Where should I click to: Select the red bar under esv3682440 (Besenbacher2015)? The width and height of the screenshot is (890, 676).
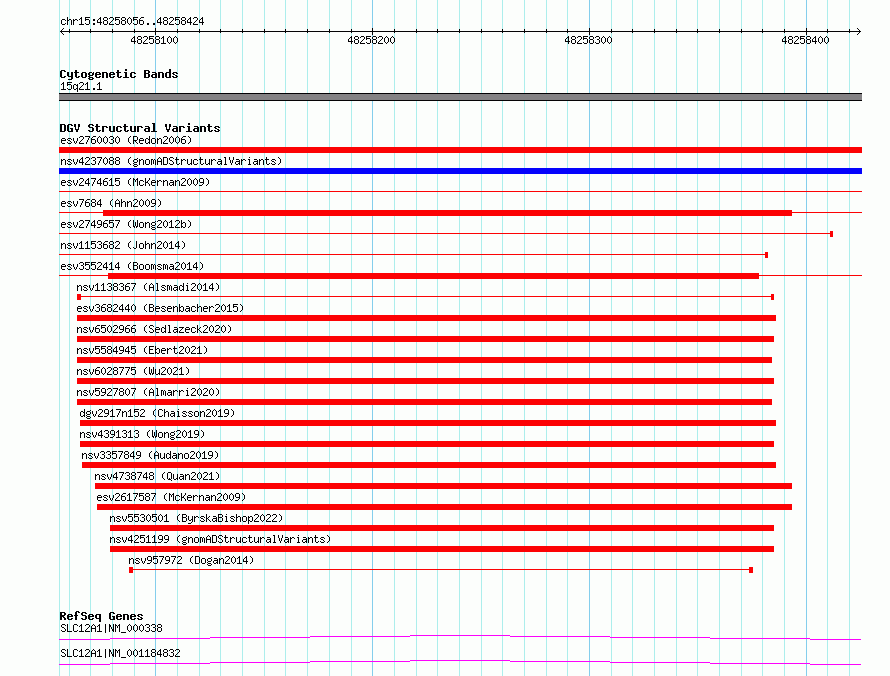pyautogui.click(x=426, y=318)
